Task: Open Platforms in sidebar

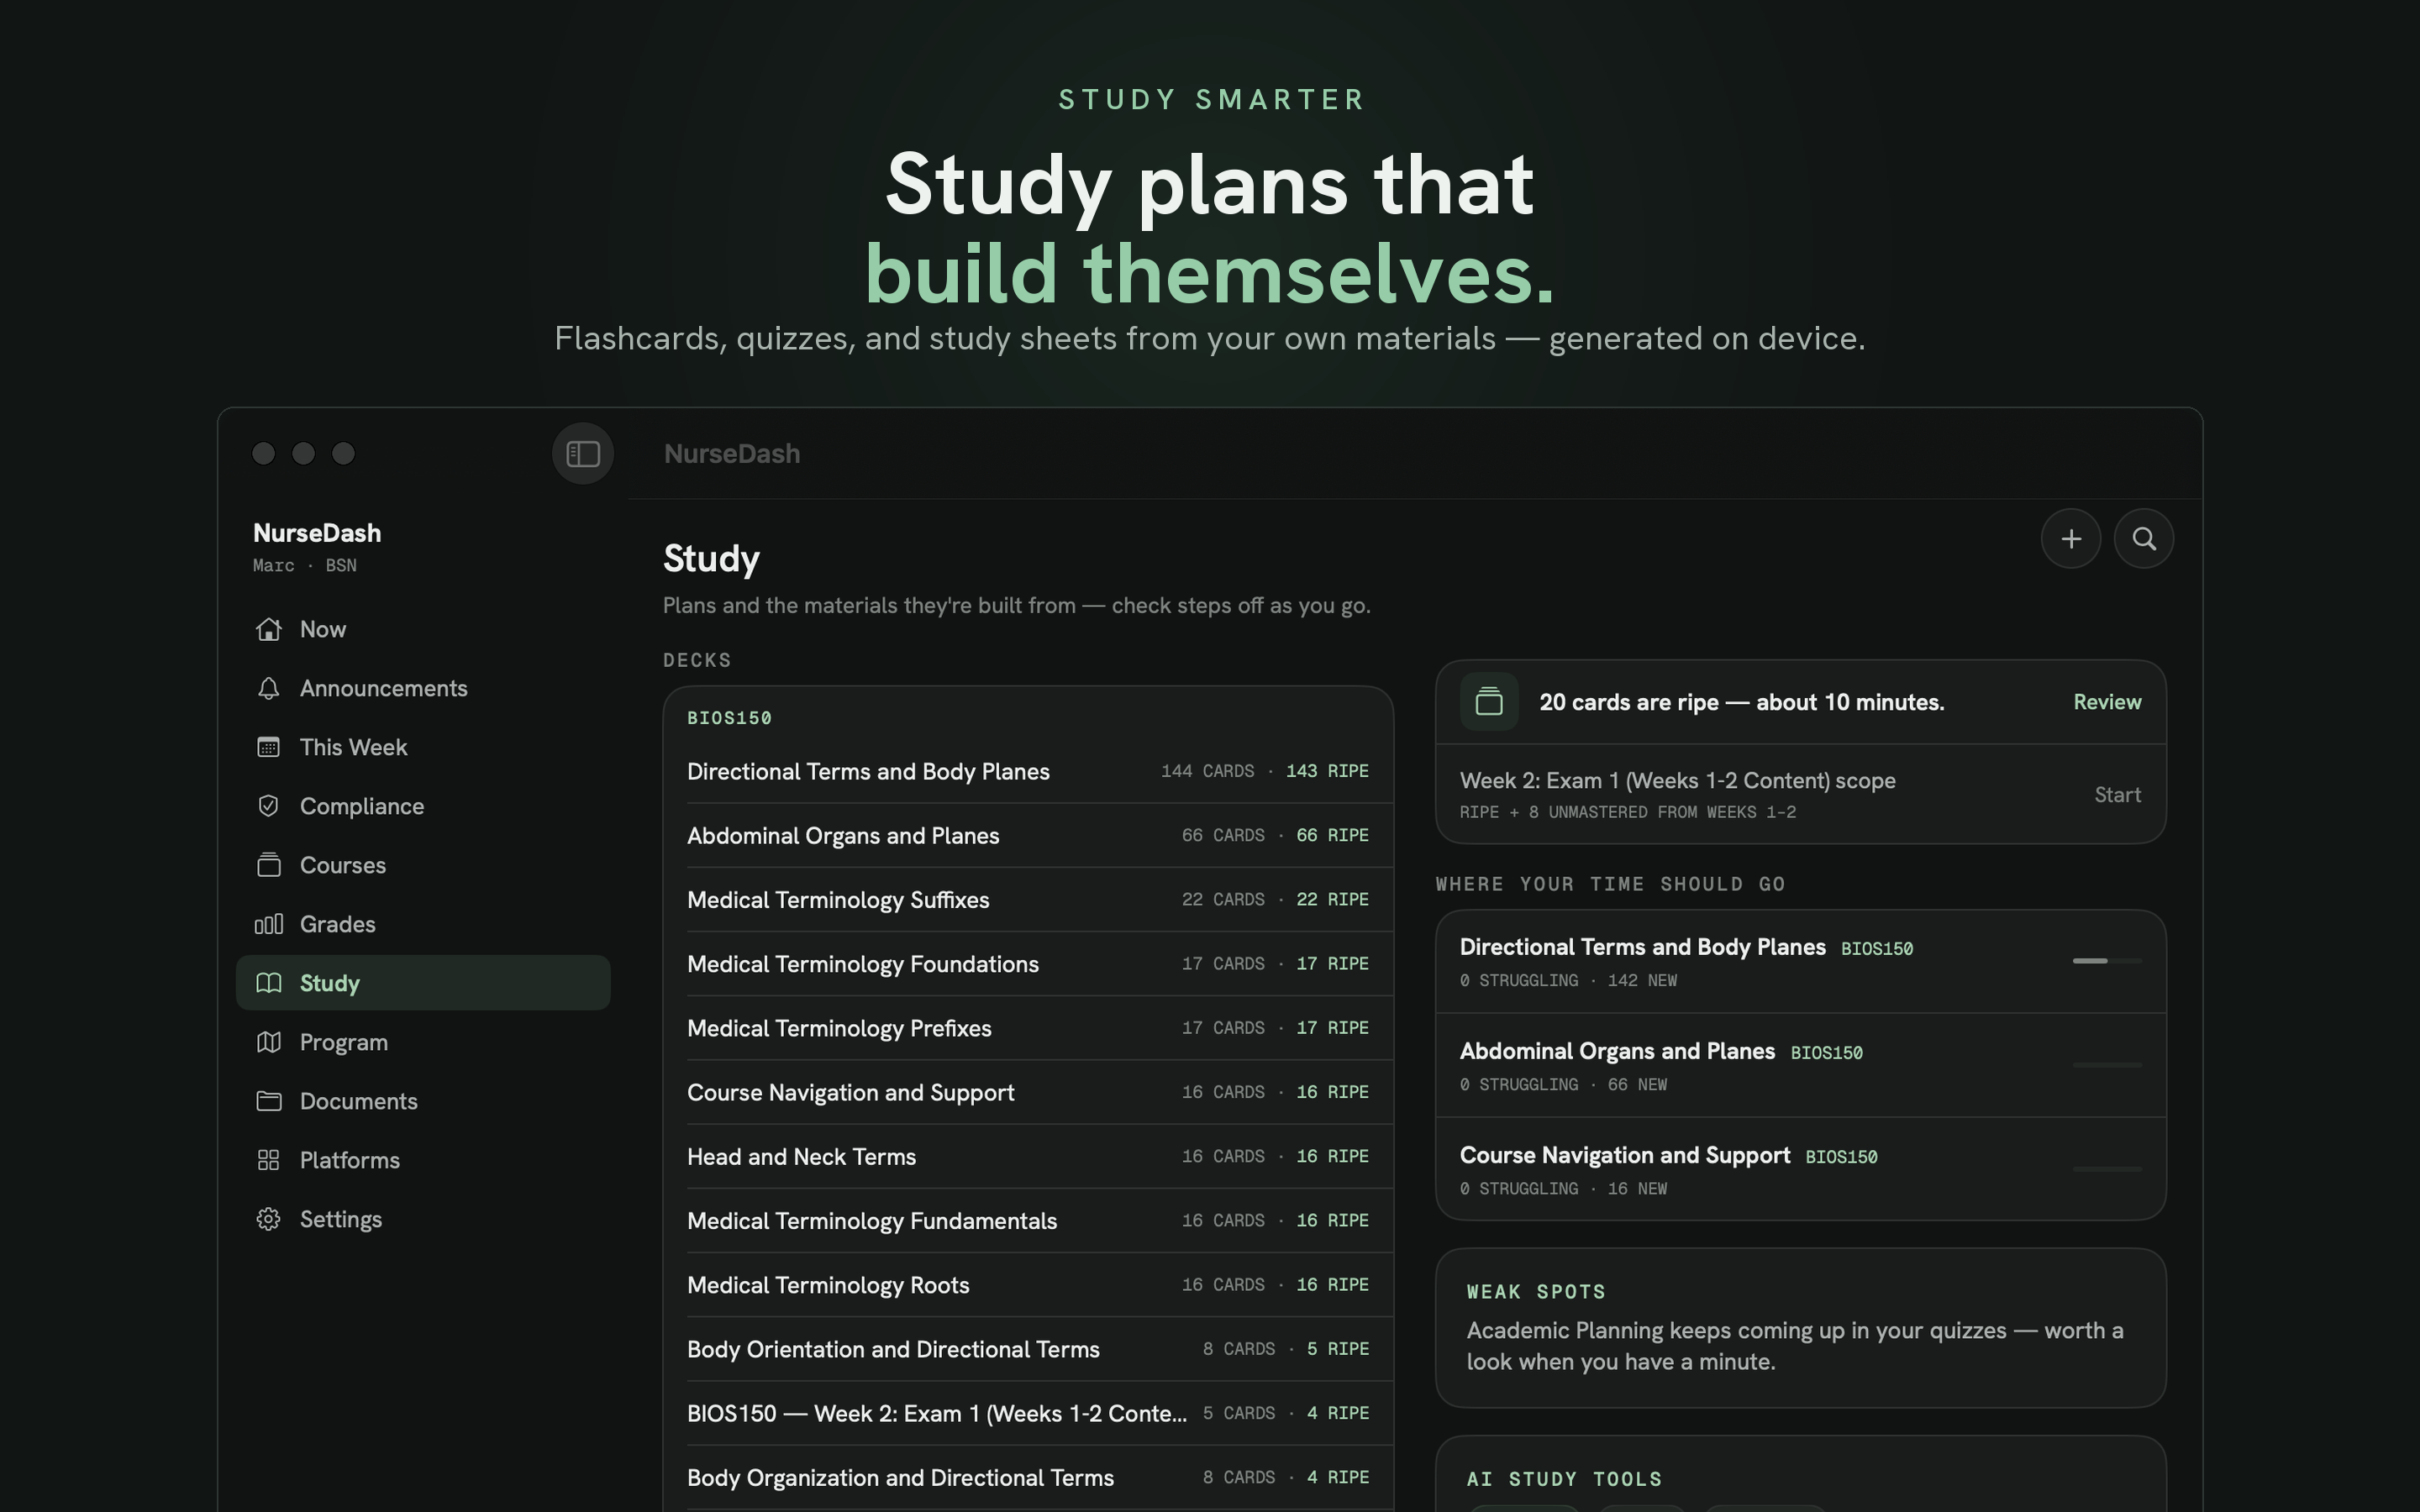Action: pyautogui.click(x=423, y=1160)
